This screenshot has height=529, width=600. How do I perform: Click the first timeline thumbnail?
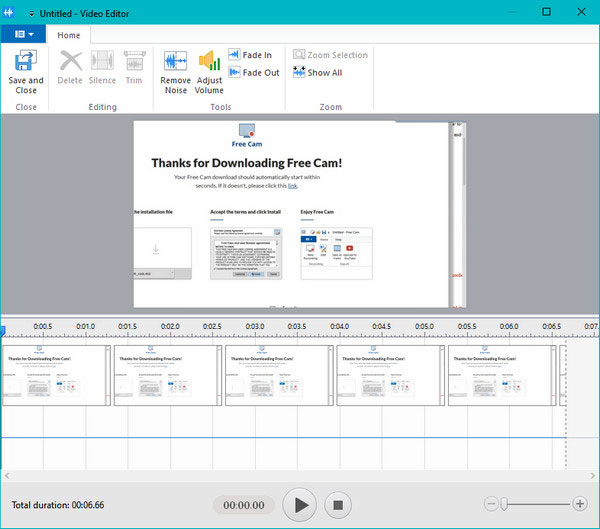[57, 376]
